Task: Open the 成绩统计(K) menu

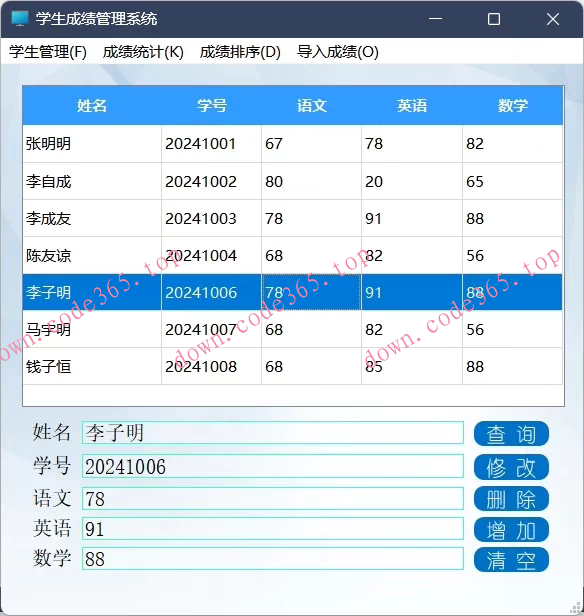Action: [143, 52]
